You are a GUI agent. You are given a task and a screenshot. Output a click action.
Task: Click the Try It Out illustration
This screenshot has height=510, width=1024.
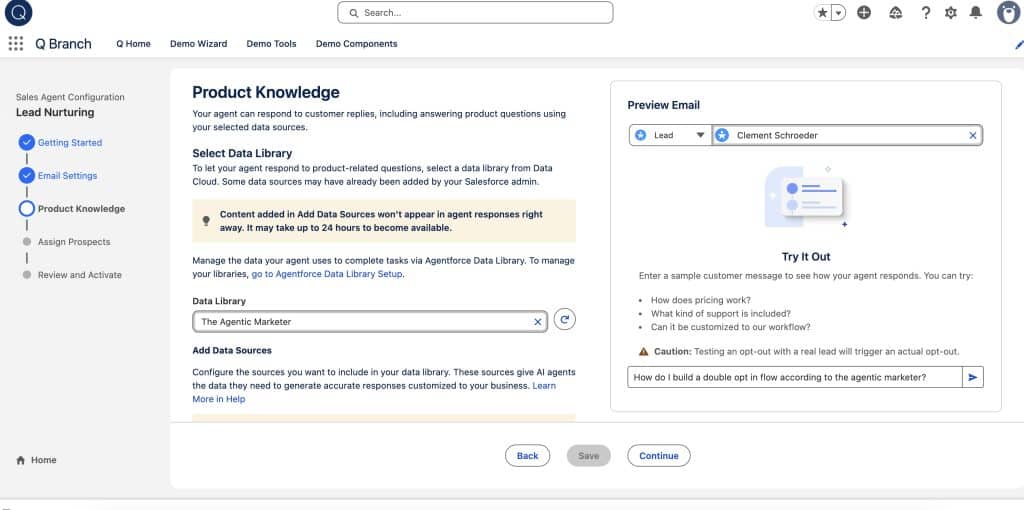point(806,197)
